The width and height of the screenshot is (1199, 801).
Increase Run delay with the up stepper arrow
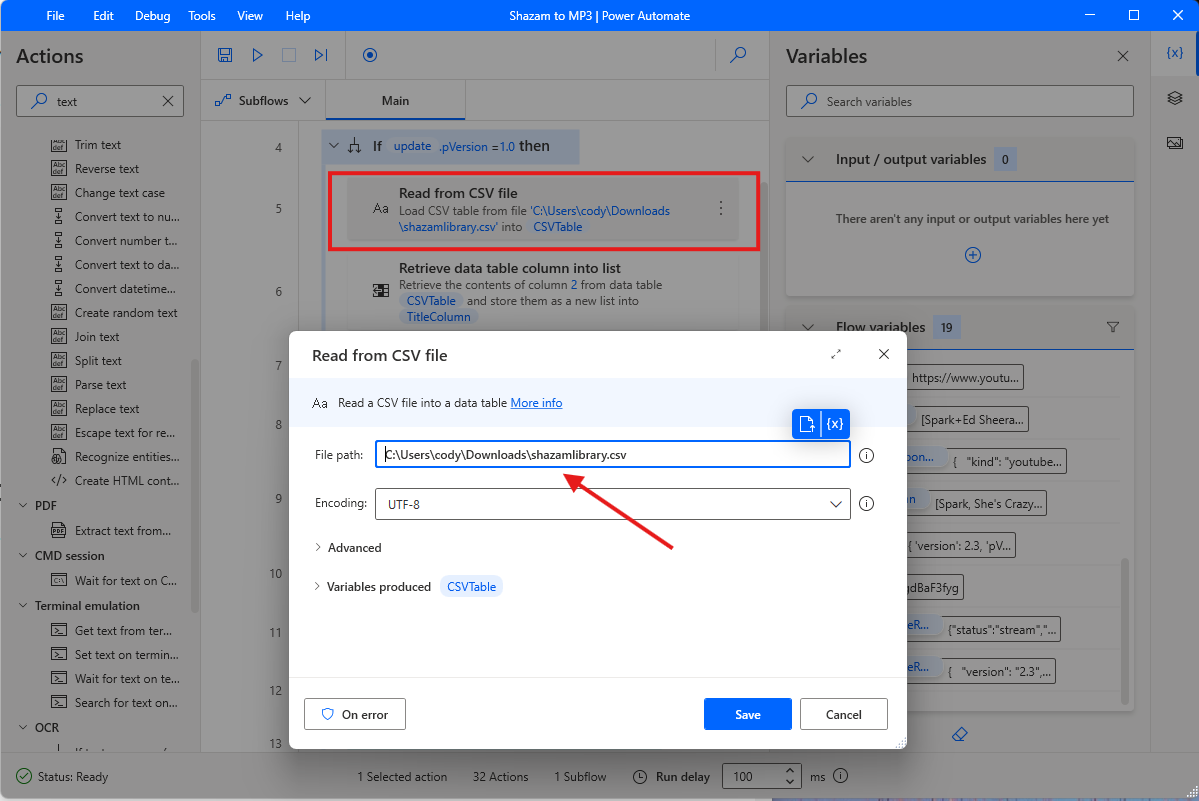pos(789,770)
